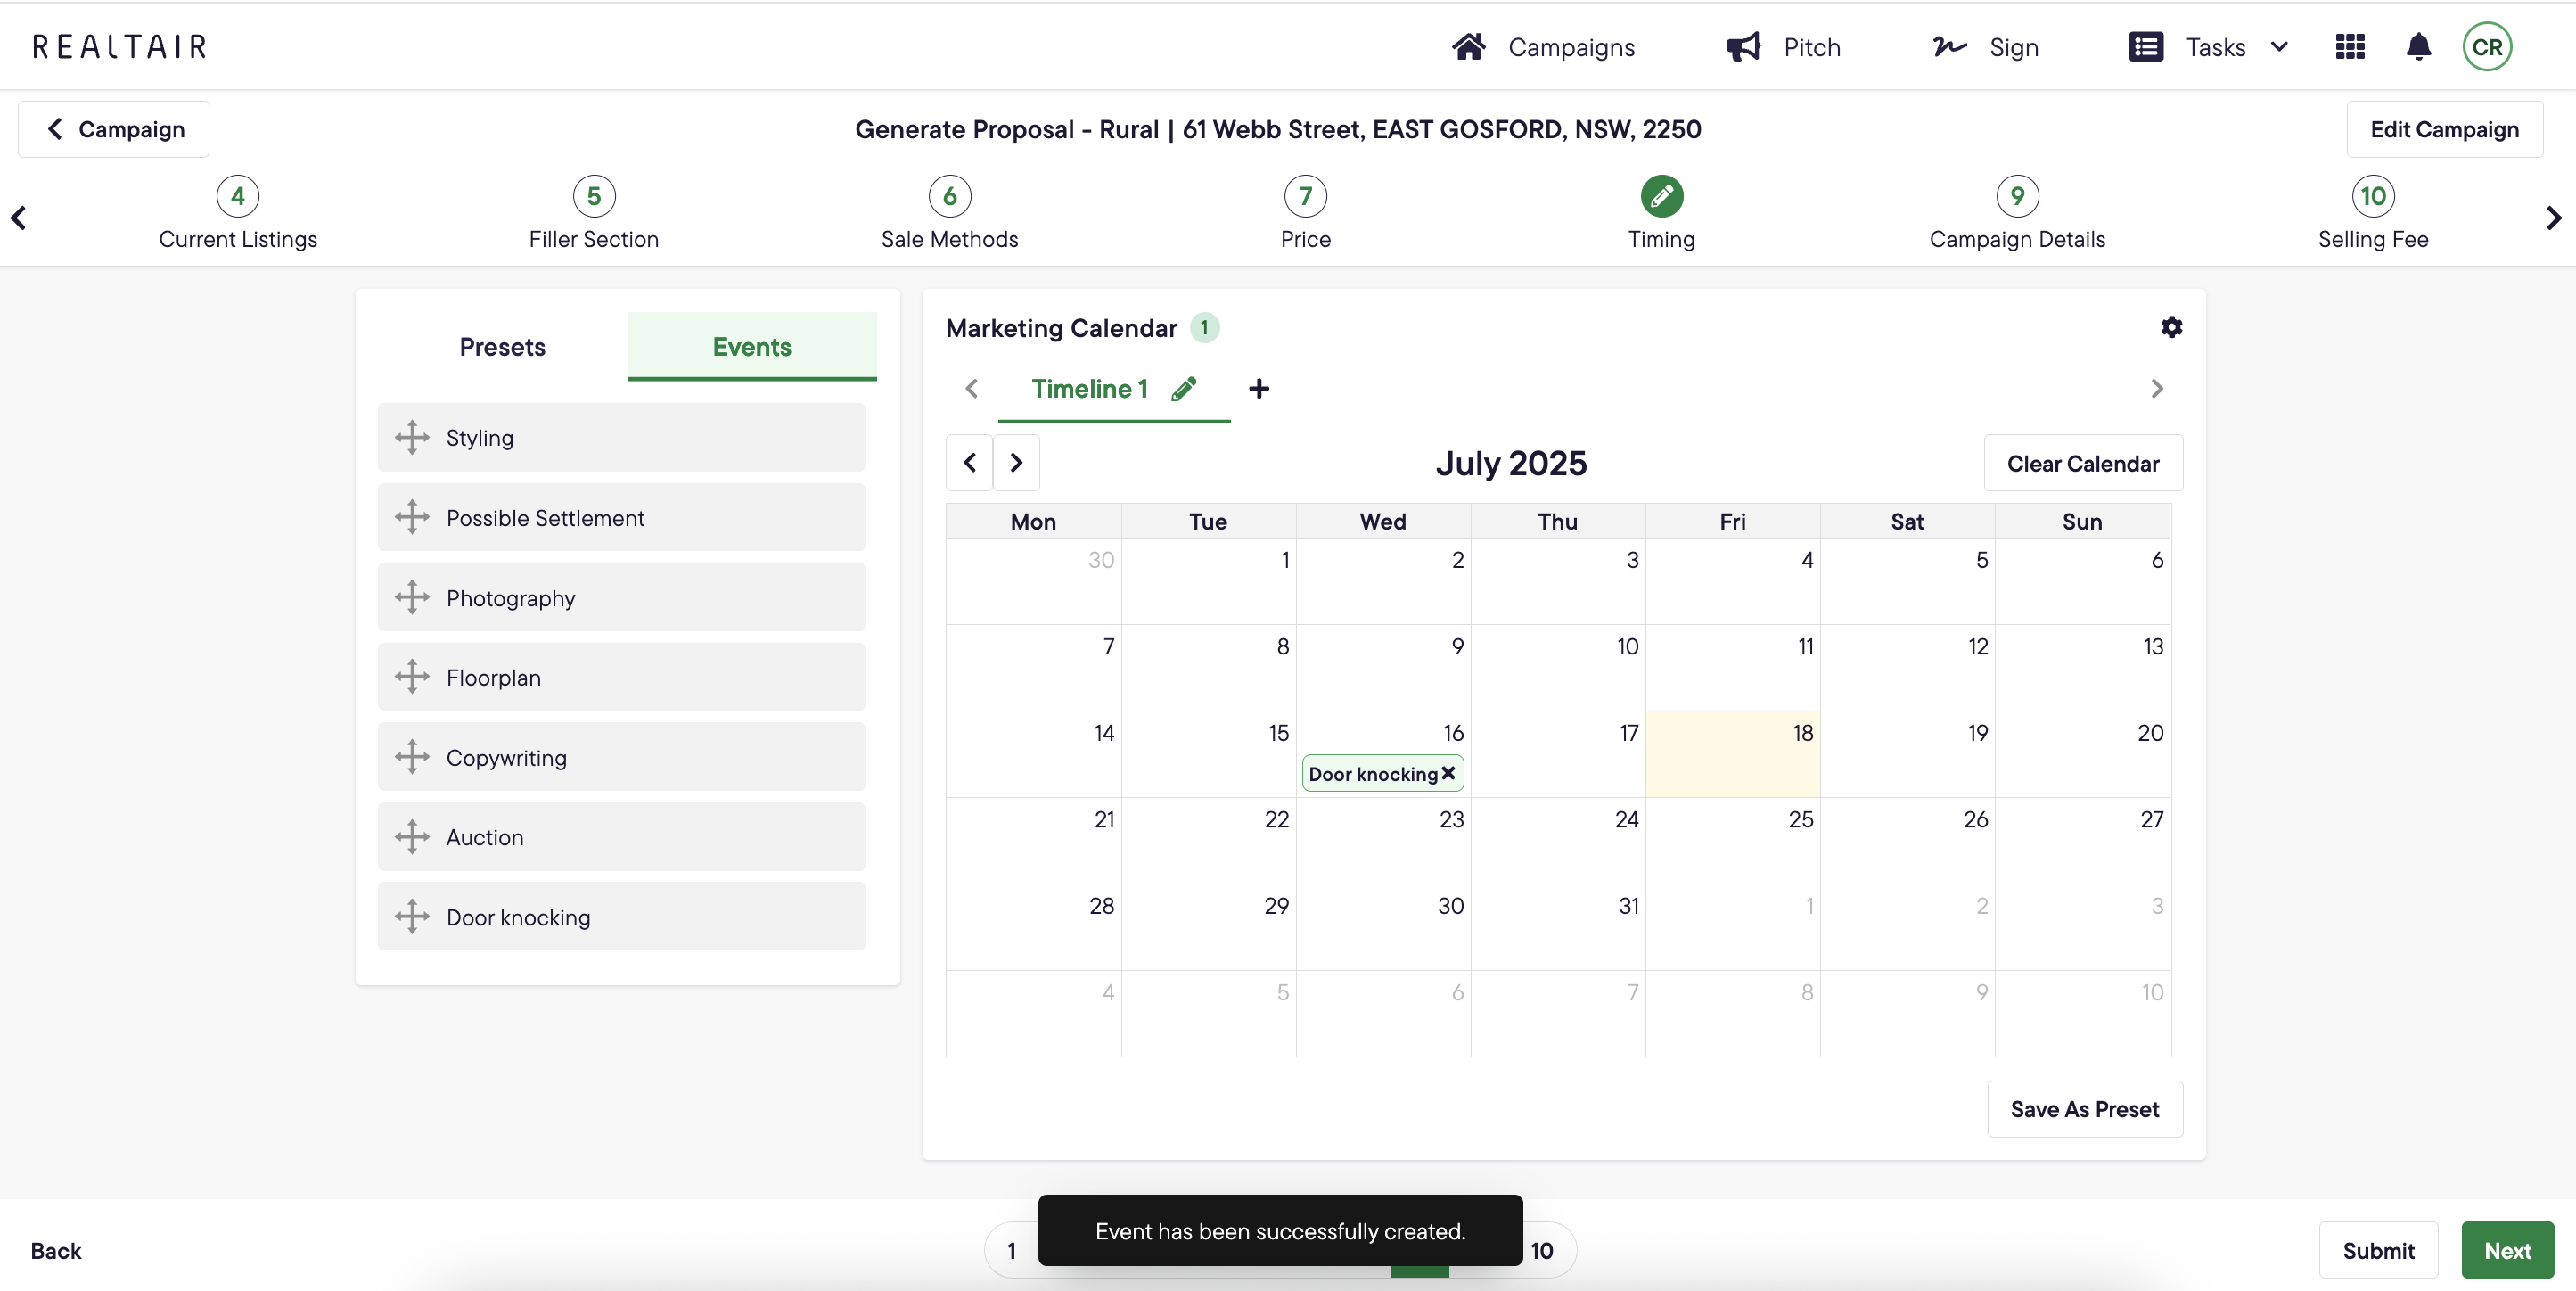Image resolution: width=2576 pixels, height=1291 pixels.
Task: Grab the Door knocking list move handle
Action: point(412,917)
